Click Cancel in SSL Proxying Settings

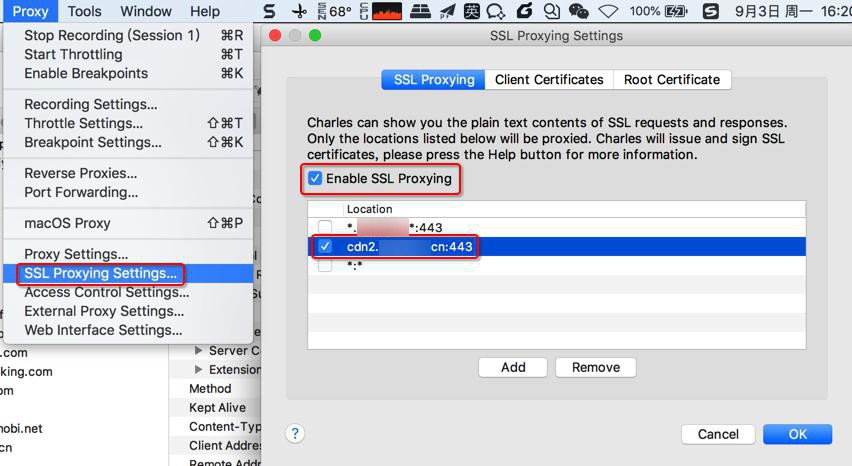(x=718, y=434)
